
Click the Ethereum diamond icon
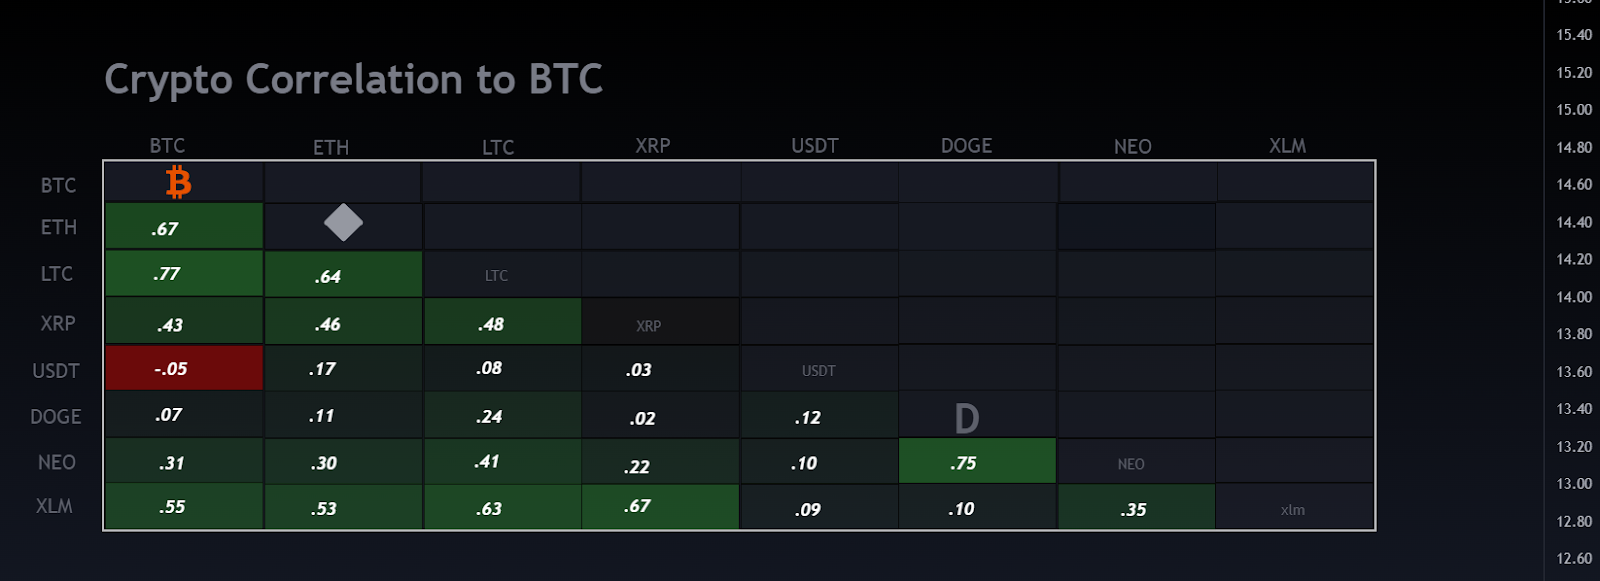[x=343, y=222]
